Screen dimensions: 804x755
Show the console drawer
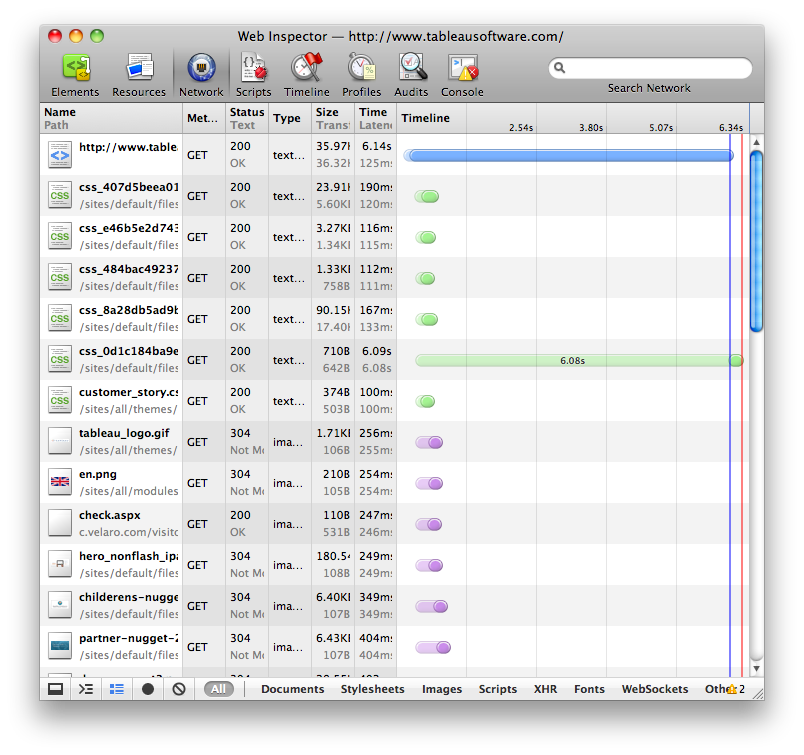[x=86, y=689]
